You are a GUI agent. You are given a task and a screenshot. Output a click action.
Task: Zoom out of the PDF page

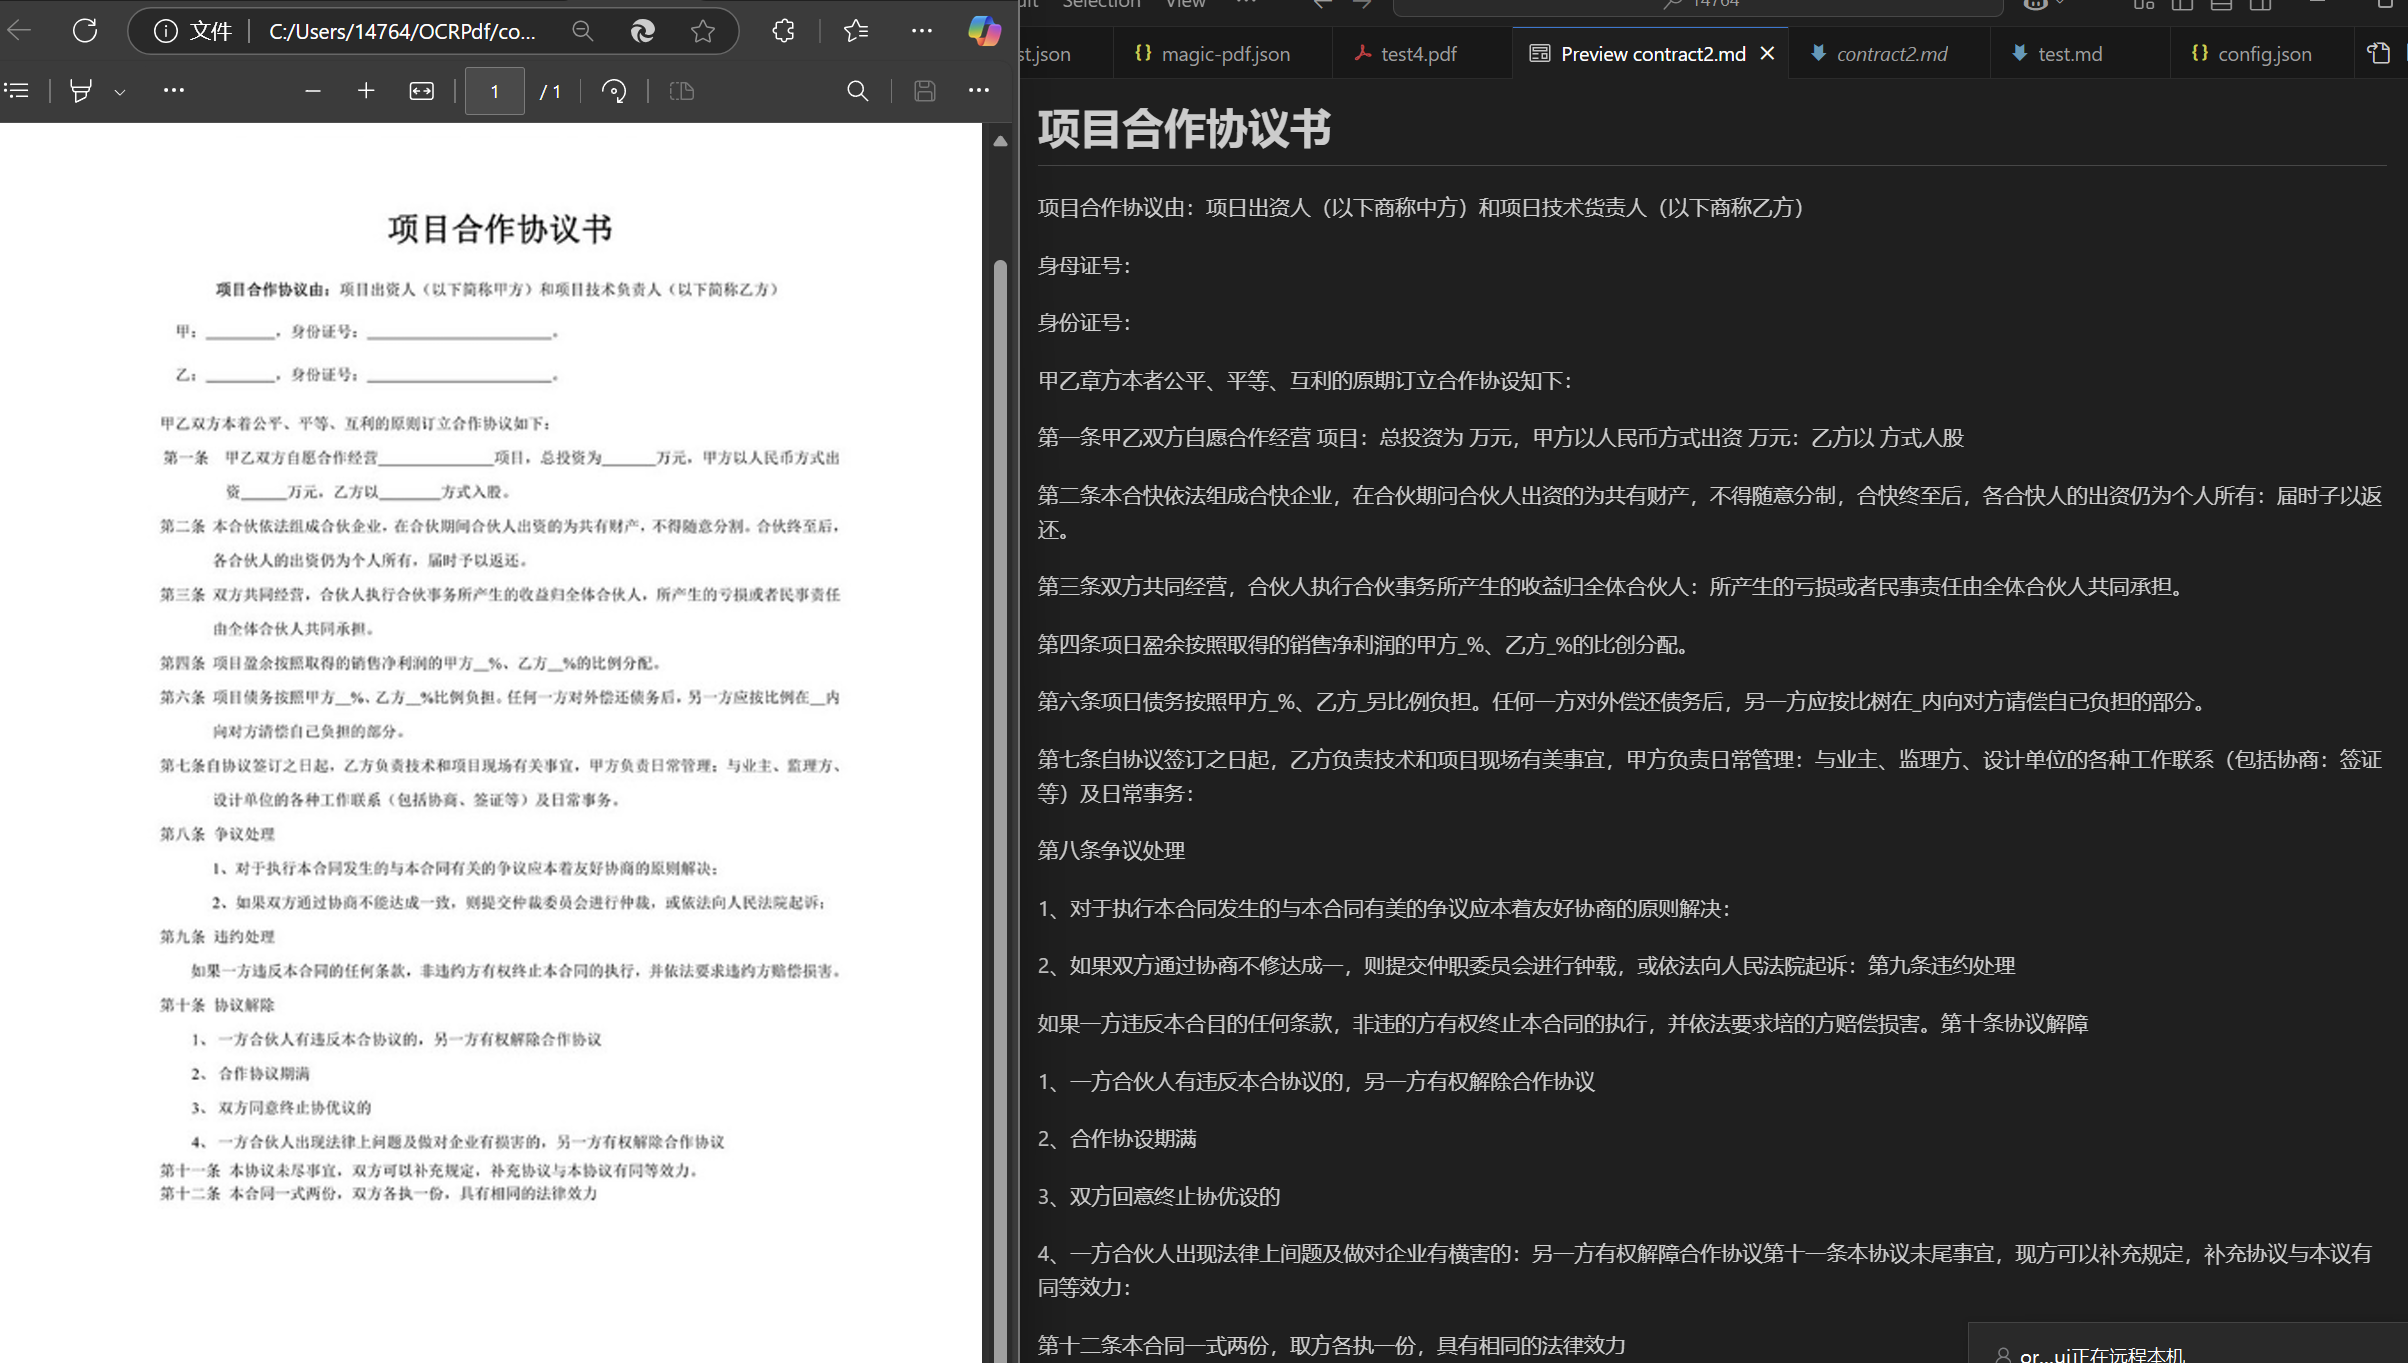click(313, 91)
